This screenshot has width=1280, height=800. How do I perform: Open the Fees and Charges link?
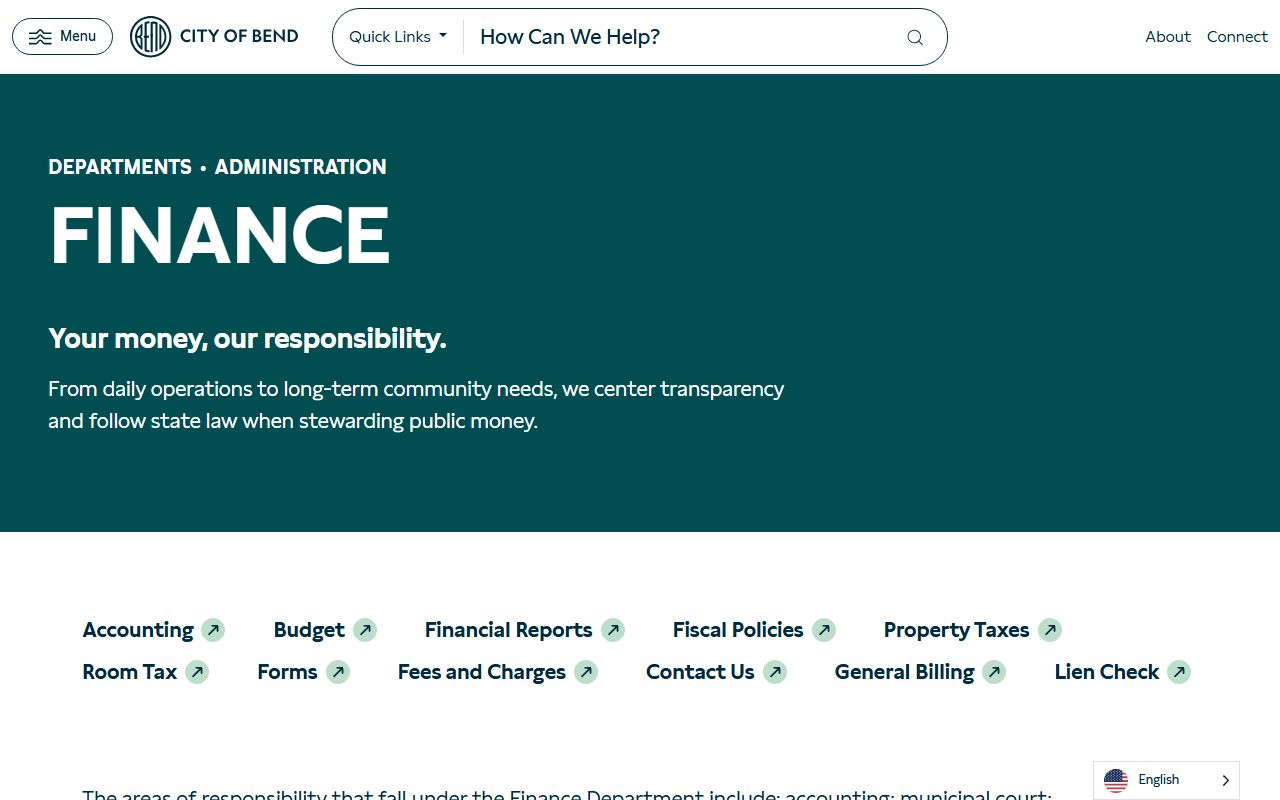(x=482, y=672)
